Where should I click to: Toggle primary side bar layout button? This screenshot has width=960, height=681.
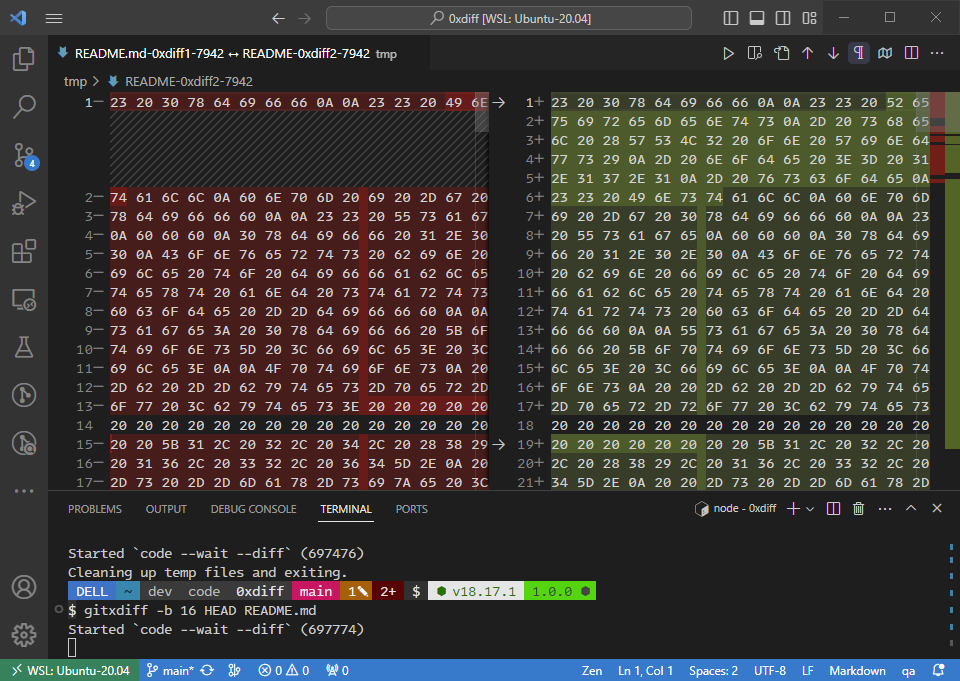(x=730, y=18)
